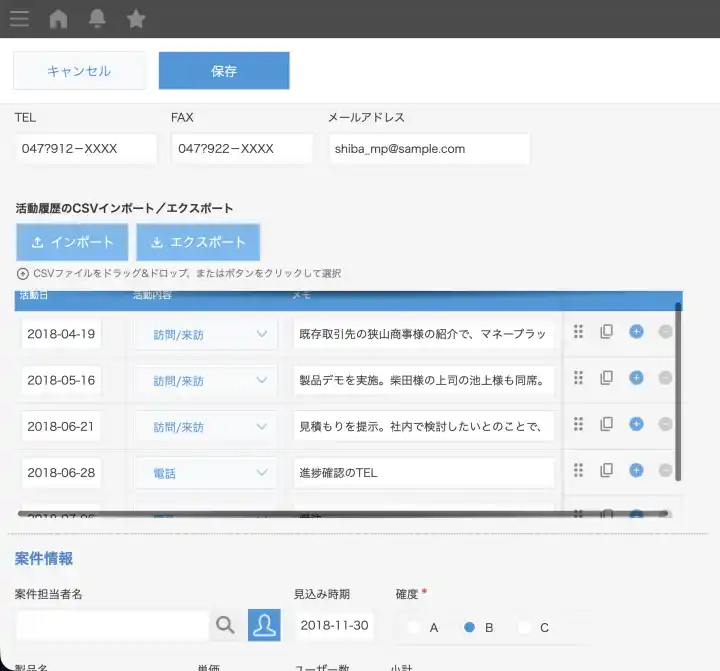Click the 案件担当者名 input field

tap(112, 625)
